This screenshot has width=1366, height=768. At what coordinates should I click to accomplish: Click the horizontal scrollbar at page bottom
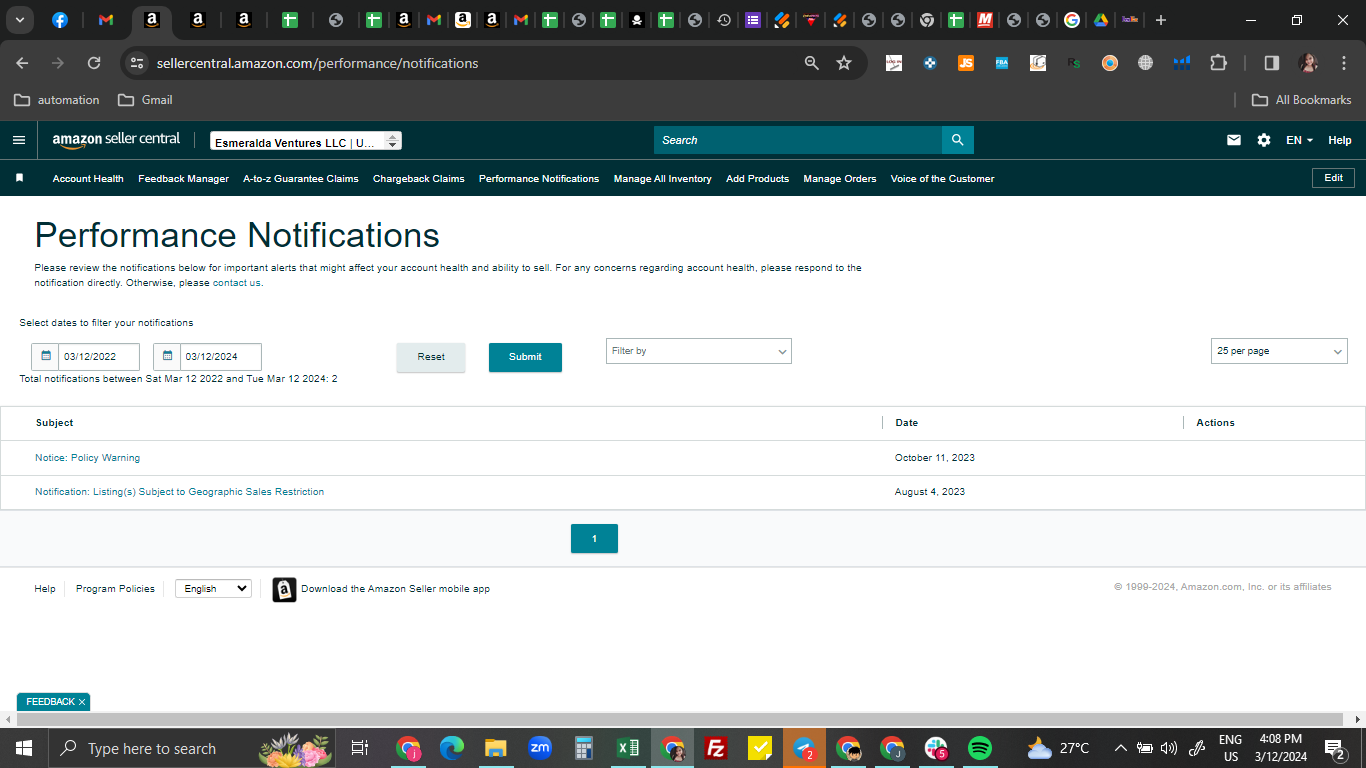pos(679,720)
